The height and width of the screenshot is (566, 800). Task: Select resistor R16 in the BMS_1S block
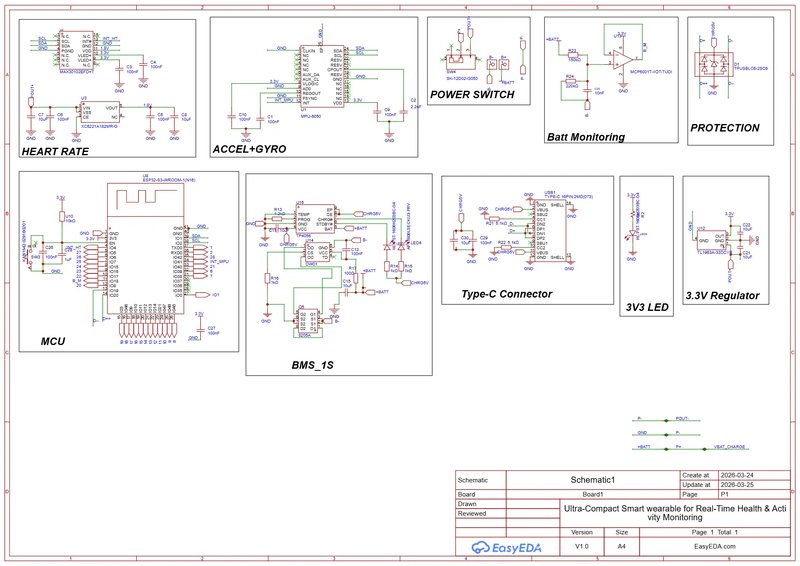tap(267, 278)
